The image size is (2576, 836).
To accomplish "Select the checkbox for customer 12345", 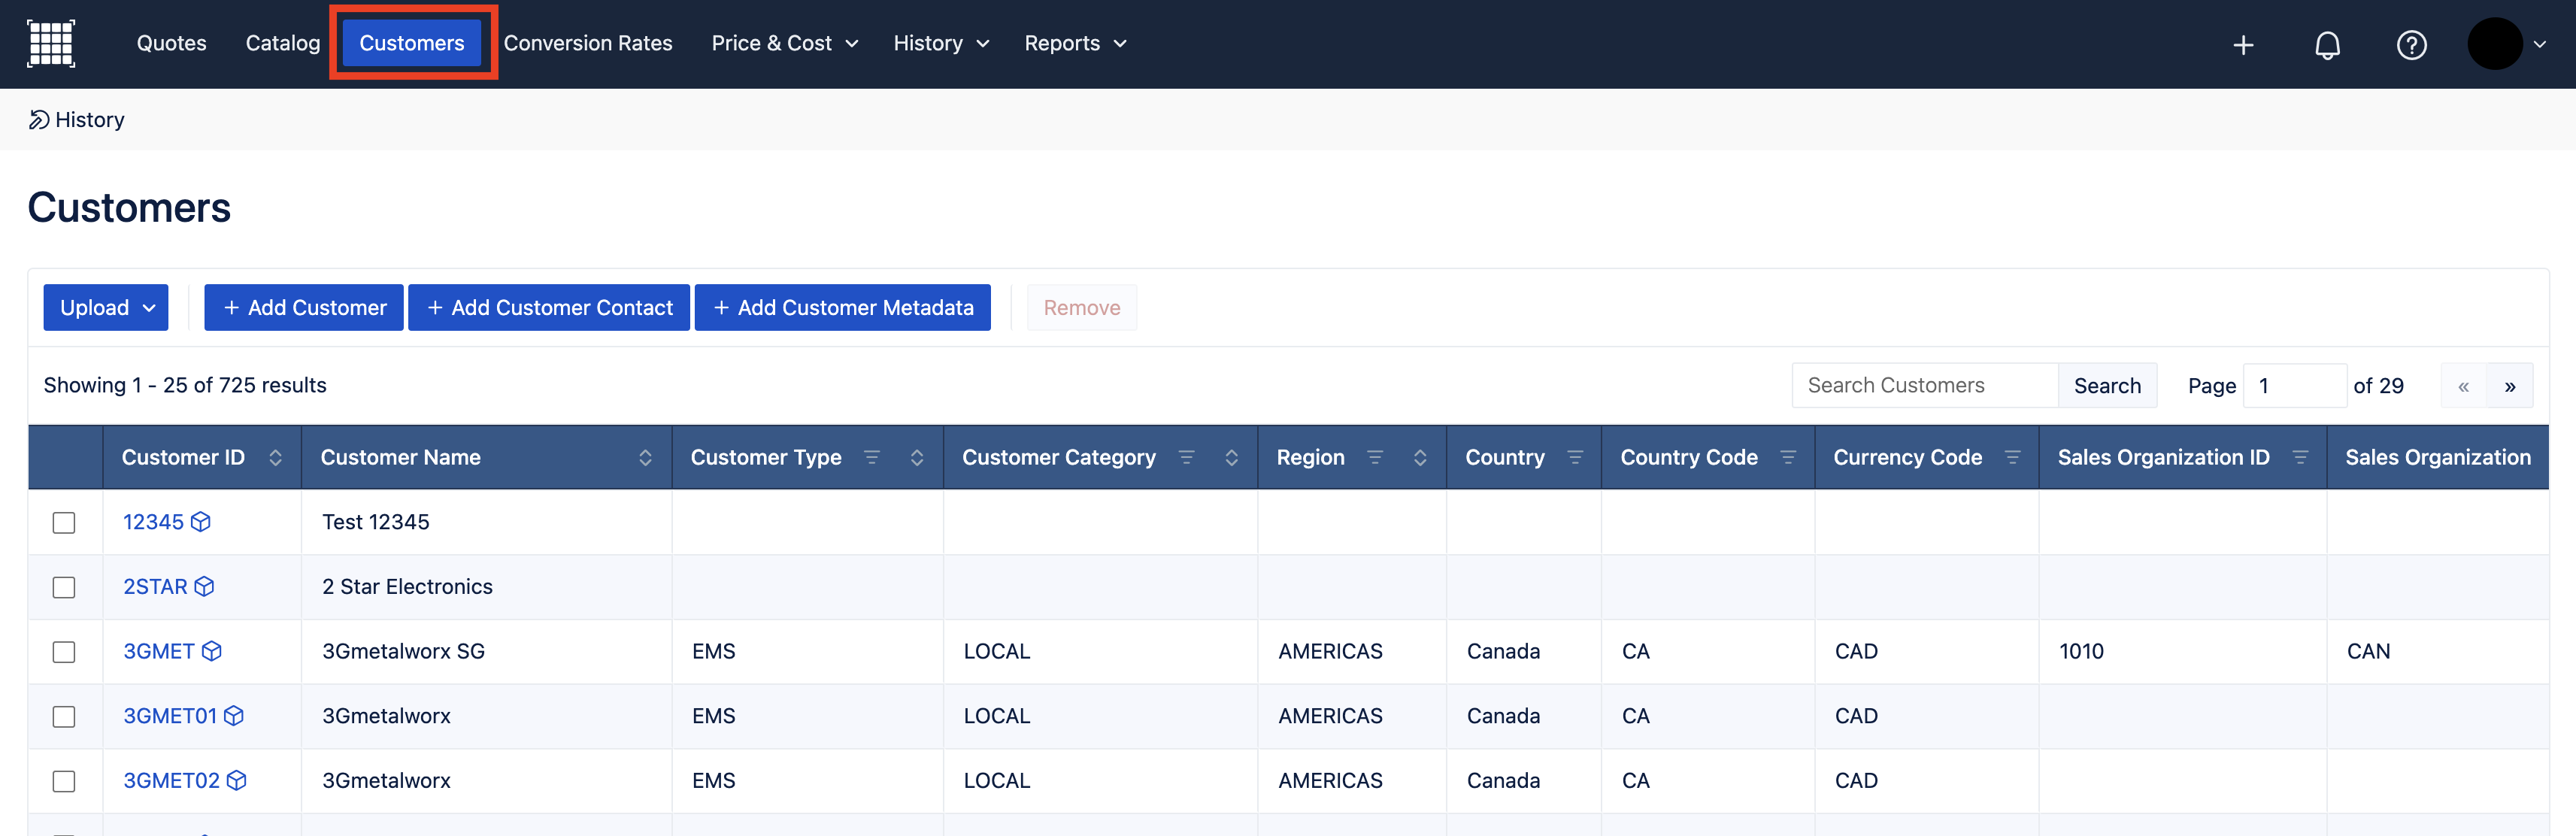I will coord(64,523).
